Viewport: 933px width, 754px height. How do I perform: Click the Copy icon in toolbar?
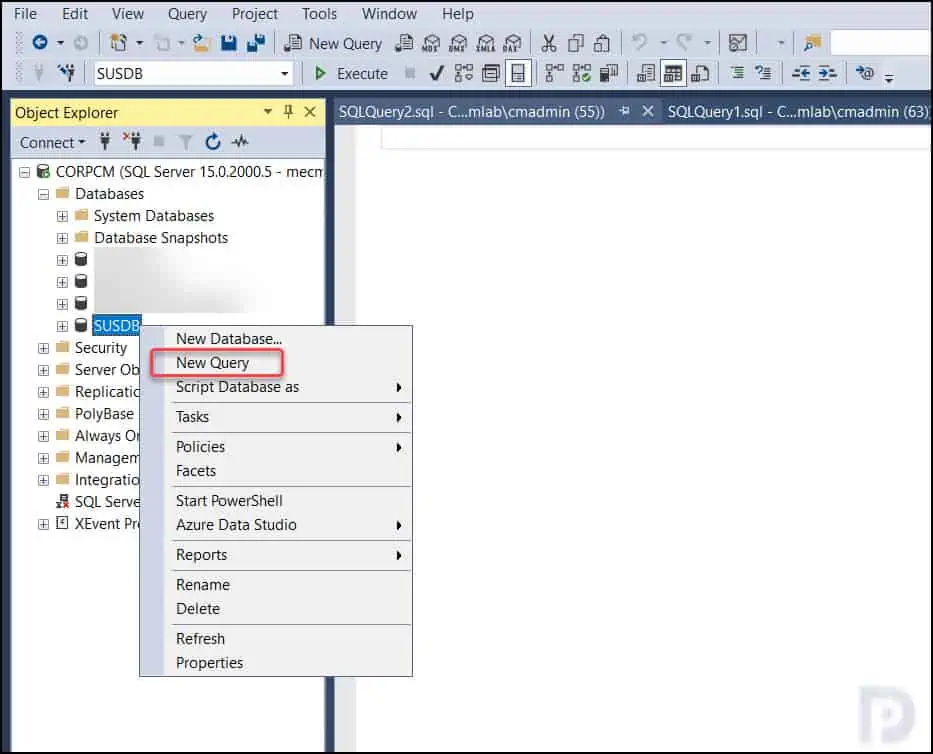tap(575, 43)
